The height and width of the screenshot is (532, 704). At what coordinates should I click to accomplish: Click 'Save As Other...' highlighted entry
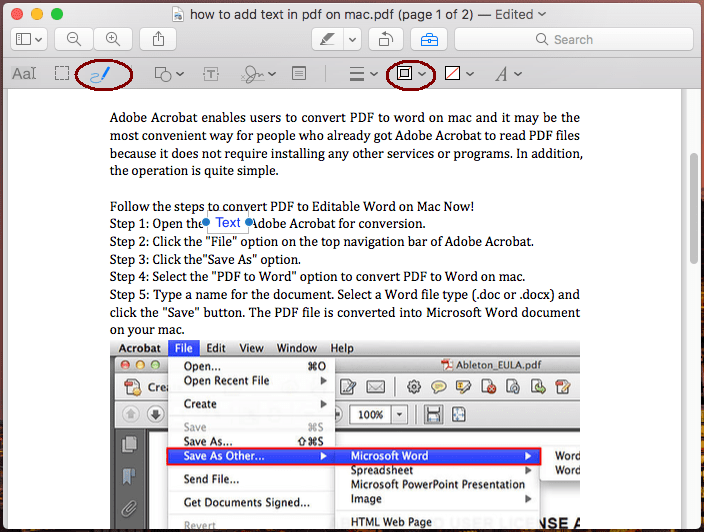click(x=251, y=456)
